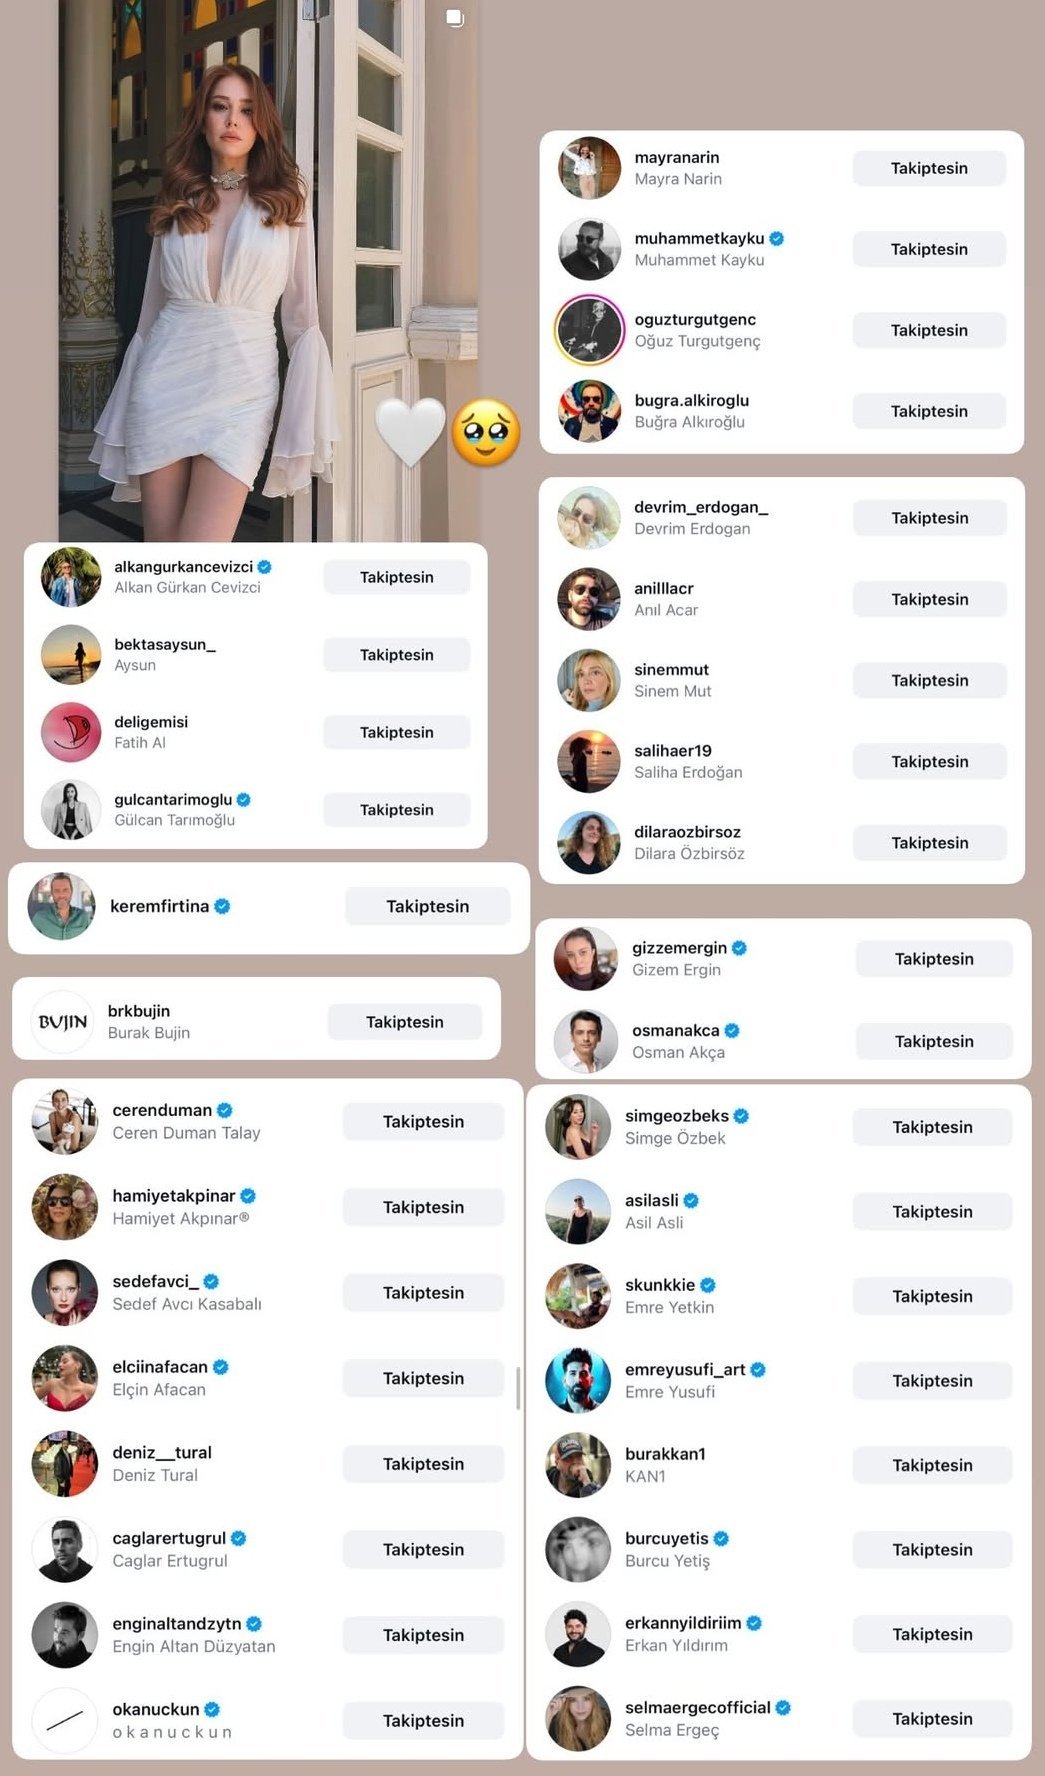Tap oguzturgutgenc's story-ring avatar
Image resolution: width=1045 pixels, height=1776 pixels.
click(x=589, y=330)
